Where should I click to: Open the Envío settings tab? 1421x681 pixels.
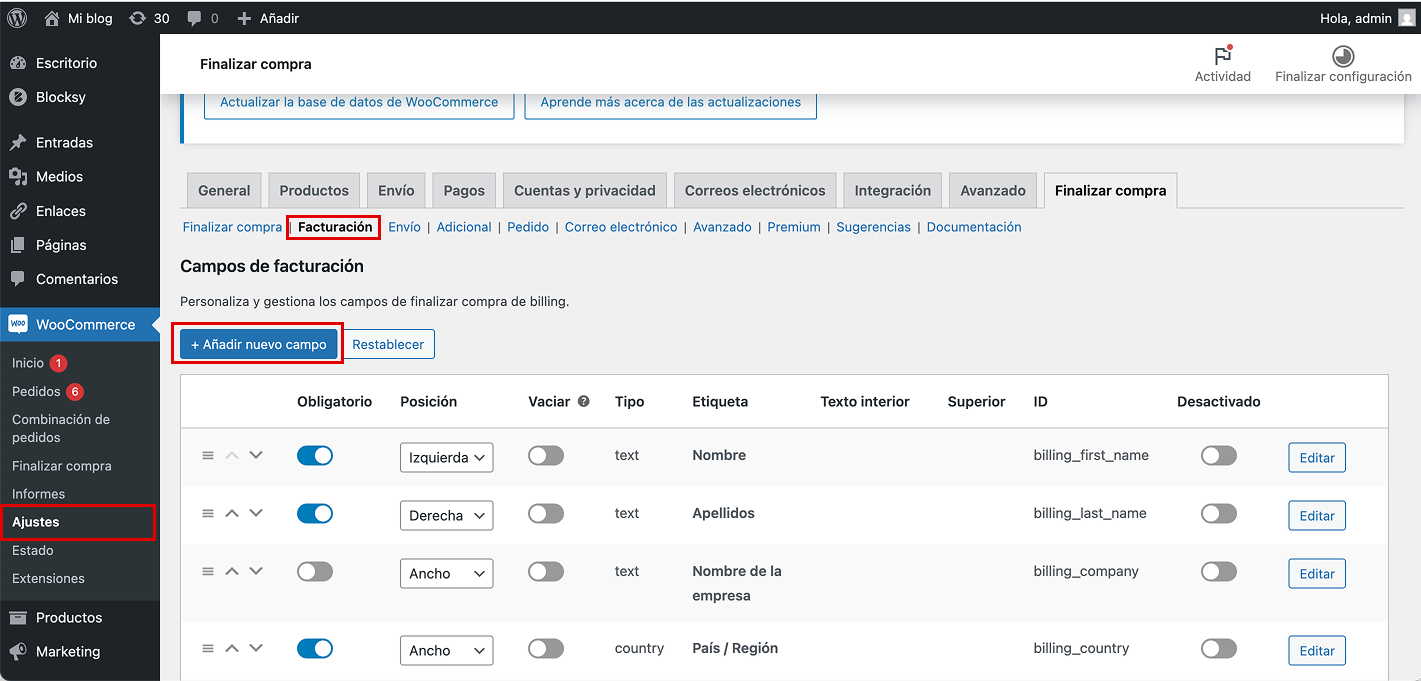tap(396, 190)
